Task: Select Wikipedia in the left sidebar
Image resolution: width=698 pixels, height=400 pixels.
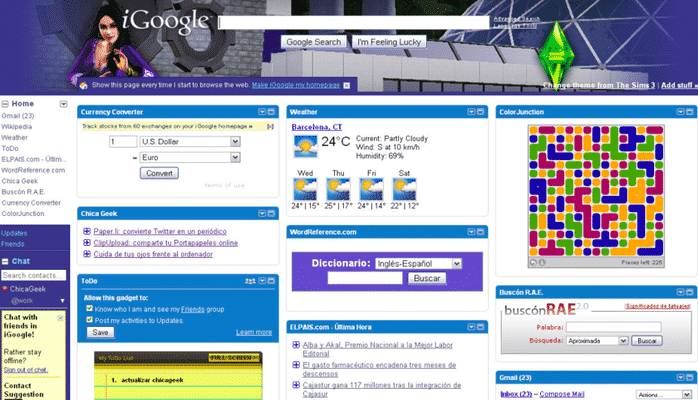Action: [x=16, y=127]
